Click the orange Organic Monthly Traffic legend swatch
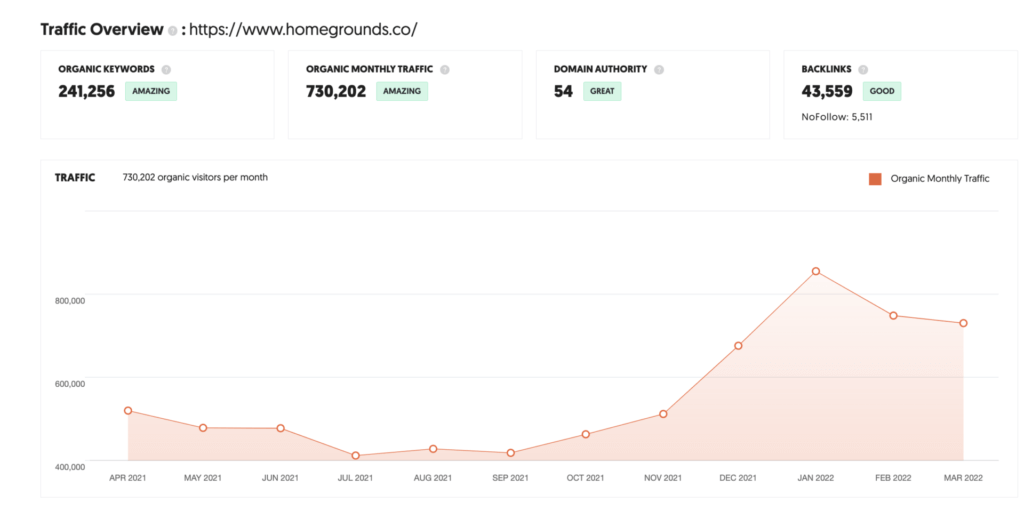1024x510 pixels. pos(875,179)
